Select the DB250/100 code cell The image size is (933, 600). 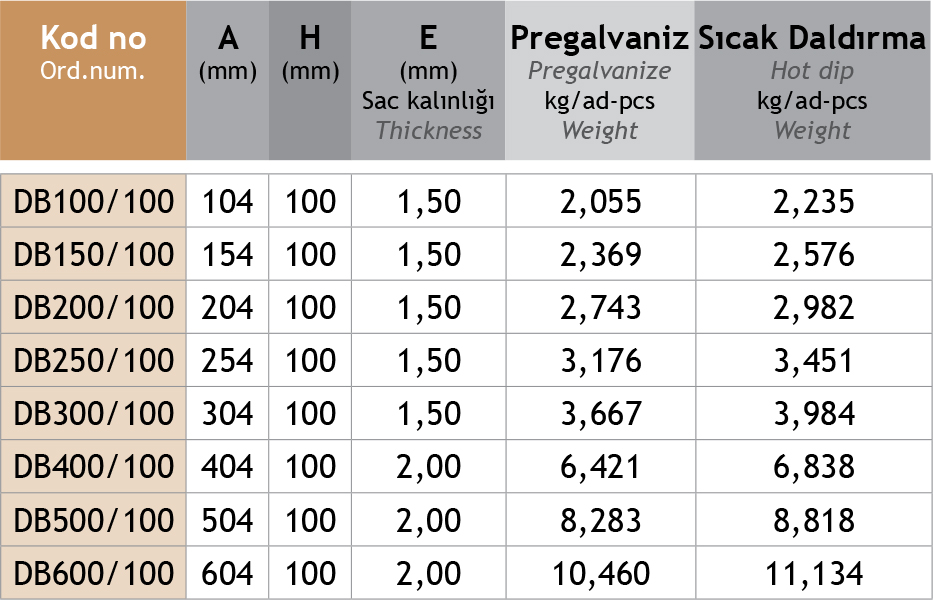coord(94,361)
